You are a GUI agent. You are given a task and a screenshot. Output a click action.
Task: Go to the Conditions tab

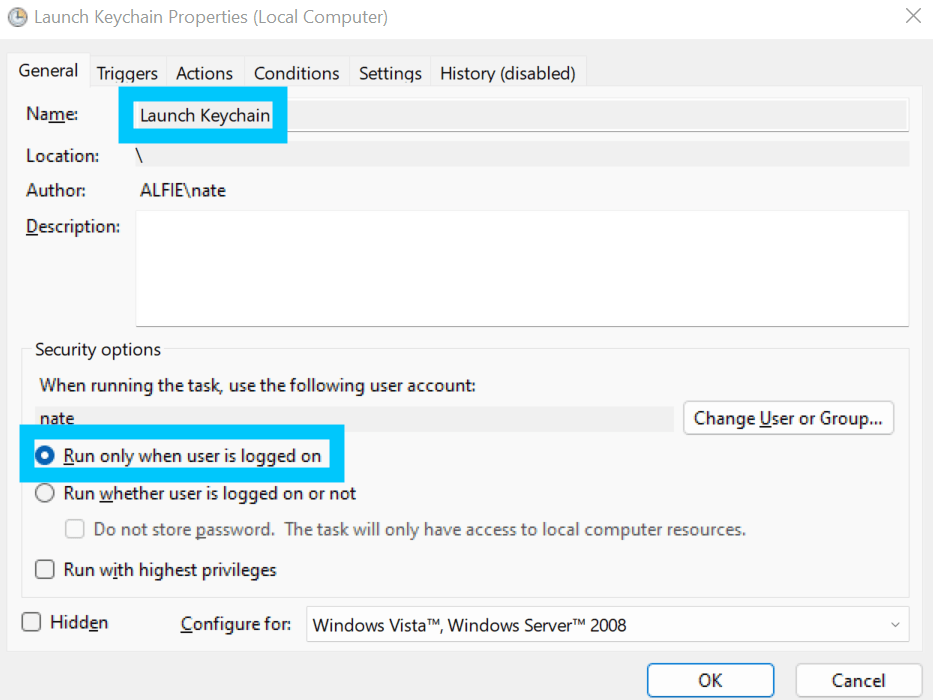(296, 73)
